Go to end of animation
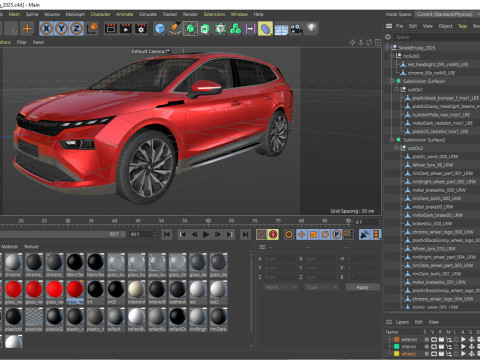480x360 pixels. (245, 235)
